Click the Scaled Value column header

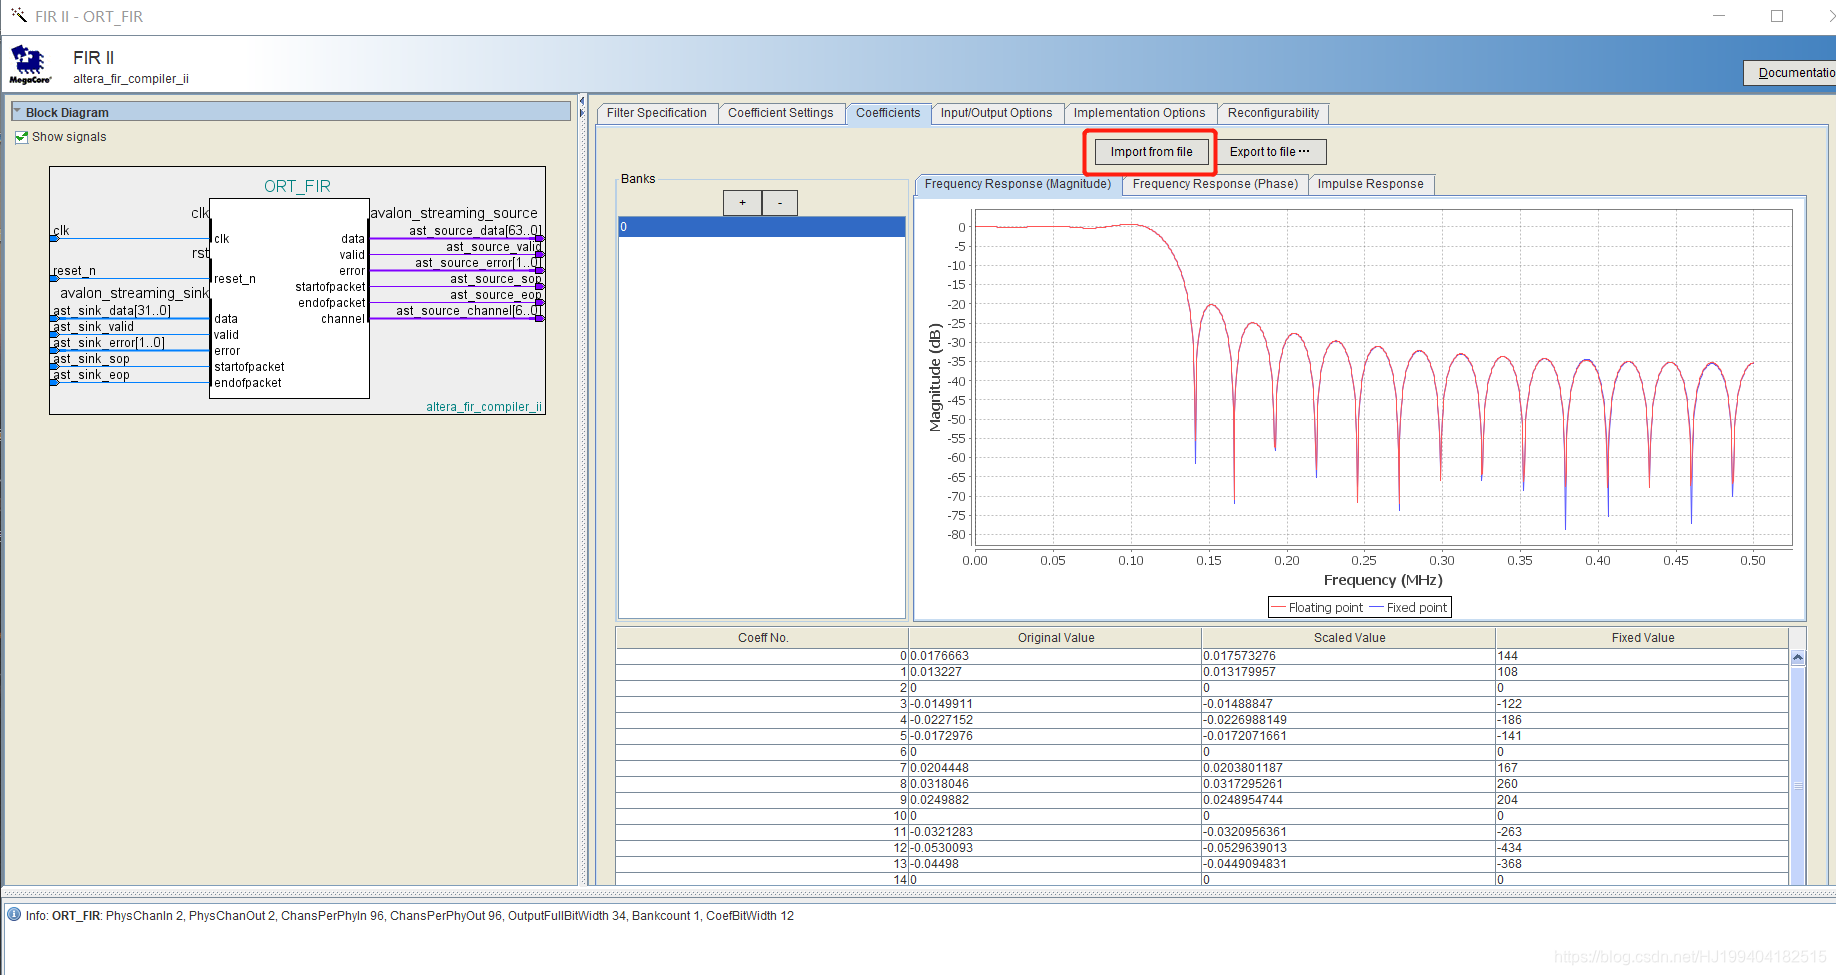tap(1349, 638)
